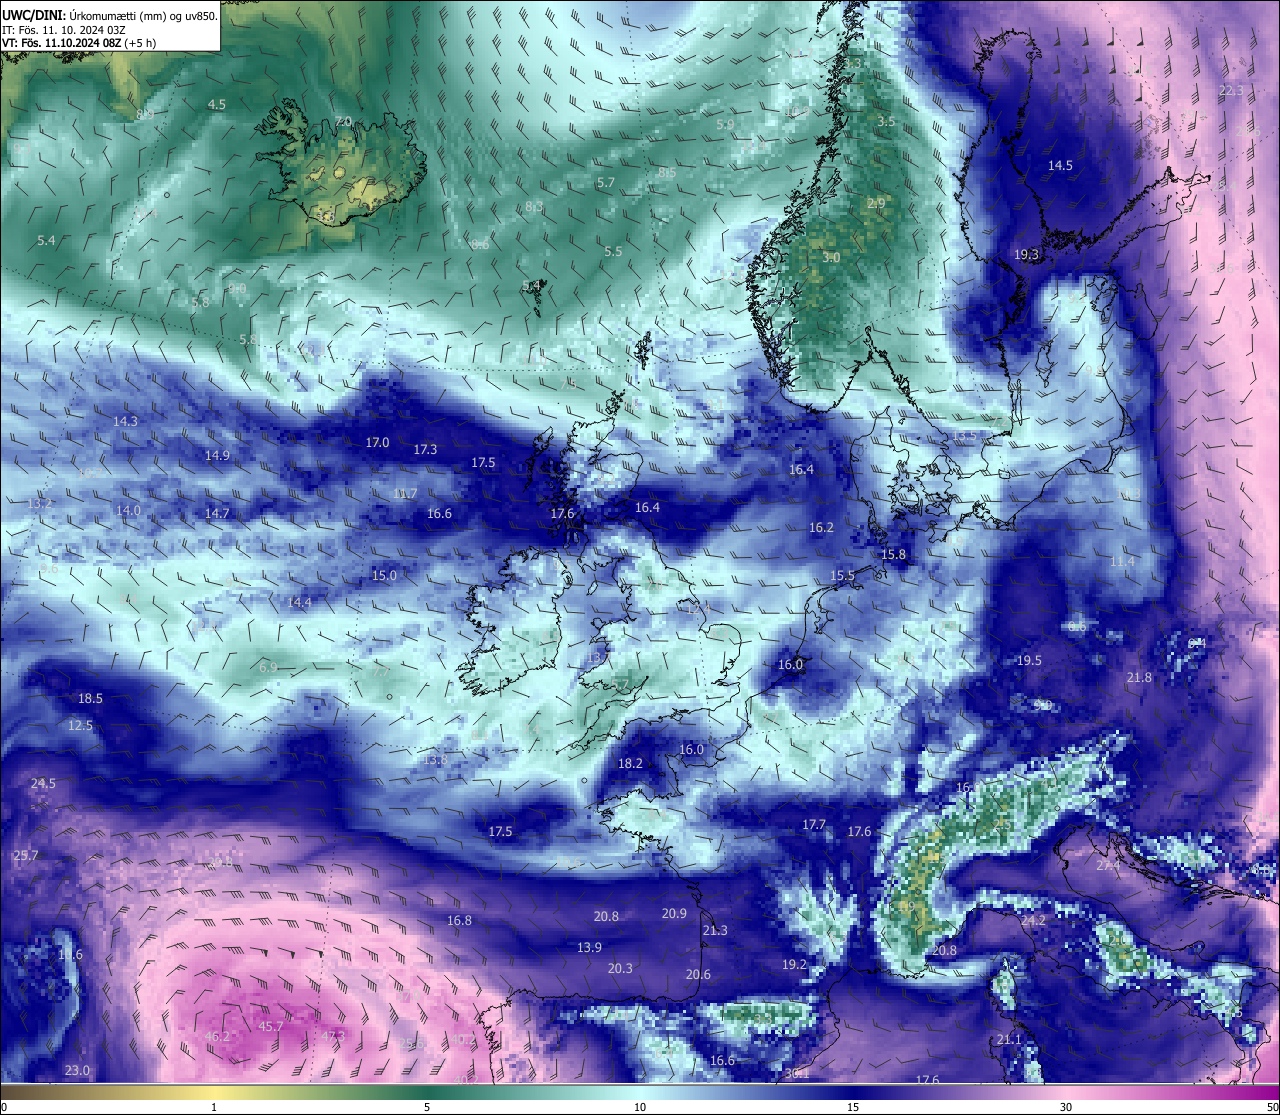
Task: Click the 24.2 value over Italy
Action: (1033, 920)
